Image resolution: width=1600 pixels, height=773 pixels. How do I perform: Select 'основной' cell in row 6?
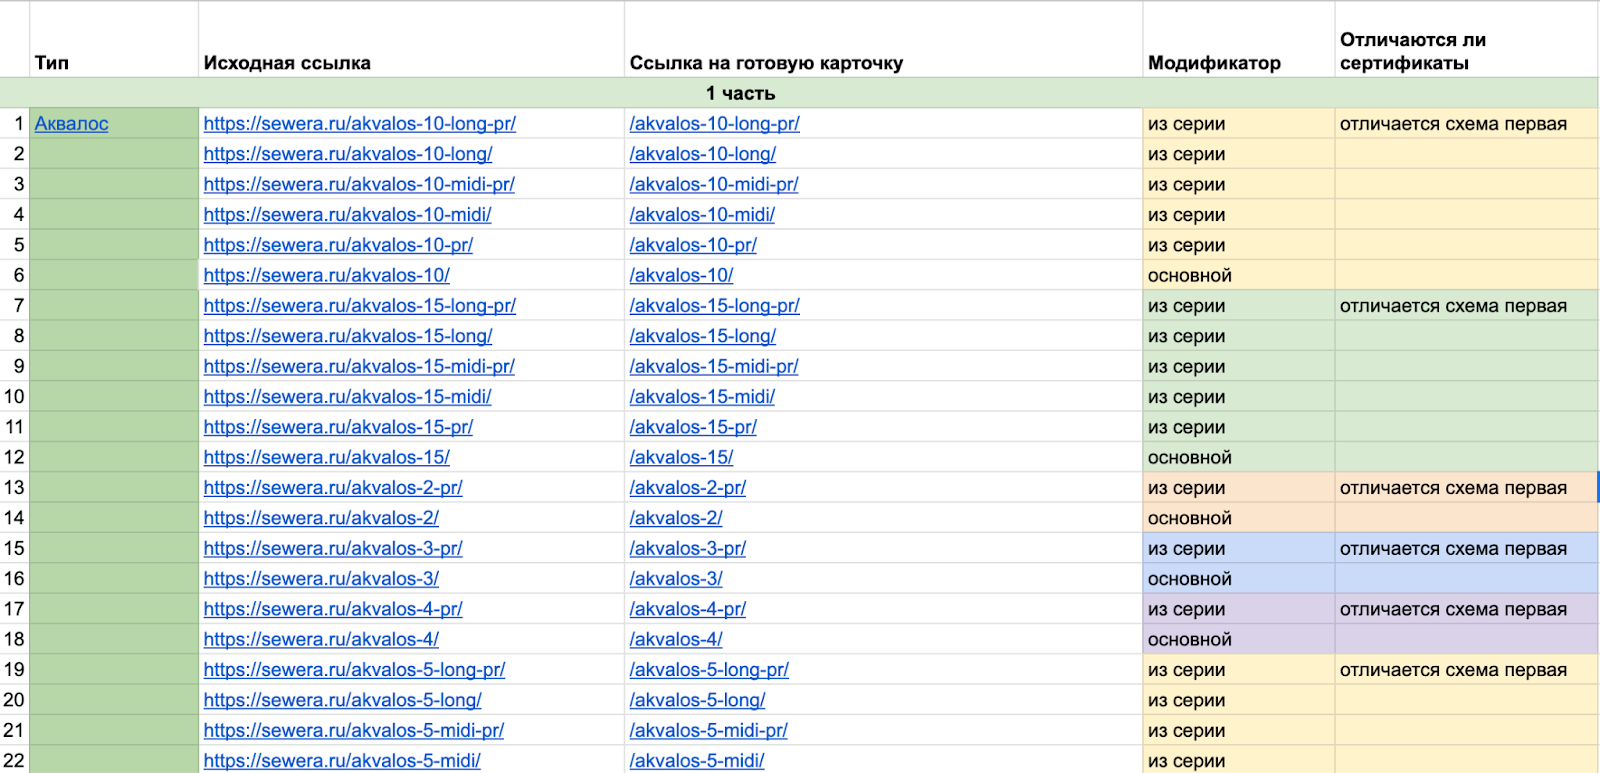1238,275
